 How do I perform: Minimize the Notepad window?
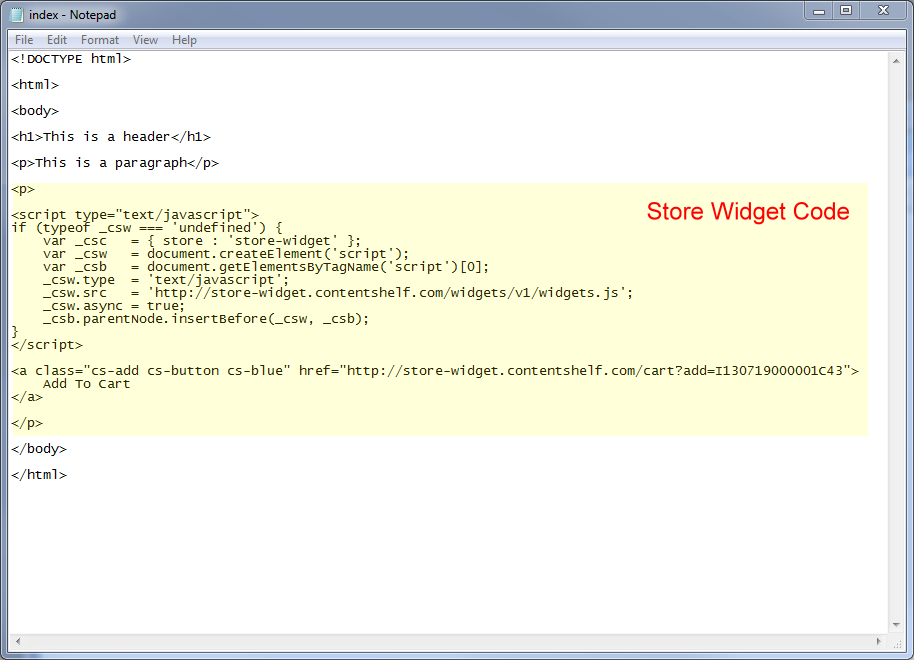click(819, 10)
